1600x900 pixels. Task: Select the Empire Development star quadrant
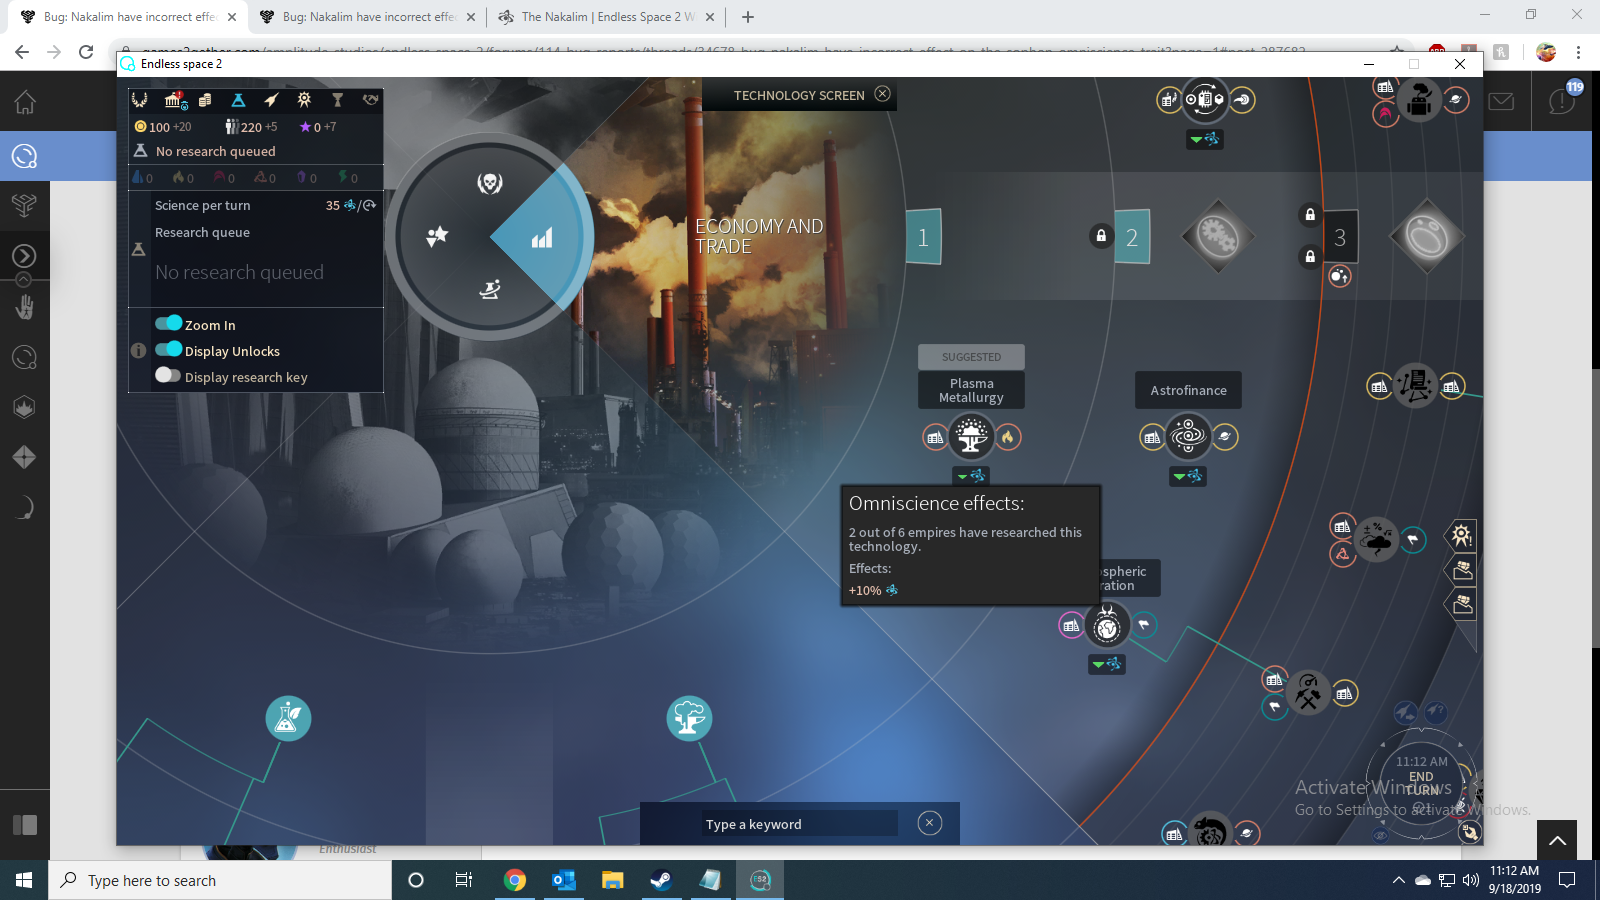tap(437, 236)
